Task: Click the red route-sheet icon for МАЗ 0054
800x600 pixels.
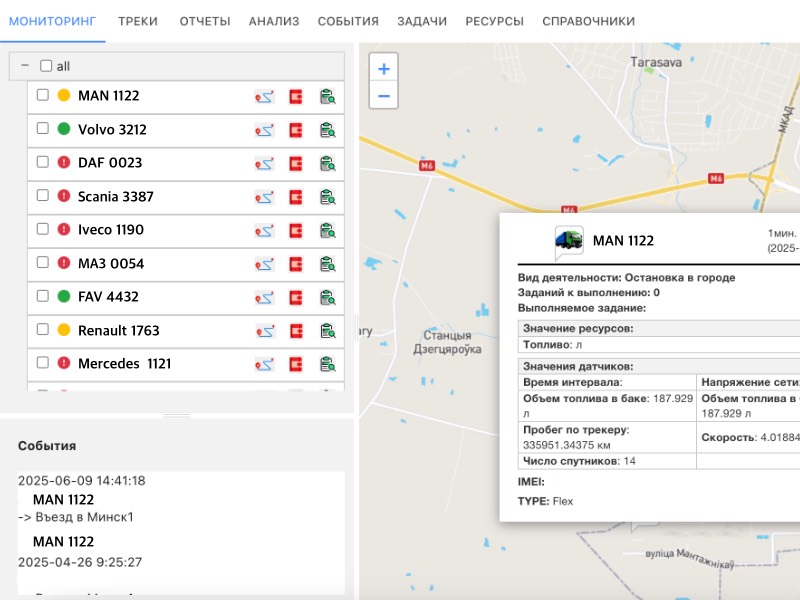Action: (295, 263)
